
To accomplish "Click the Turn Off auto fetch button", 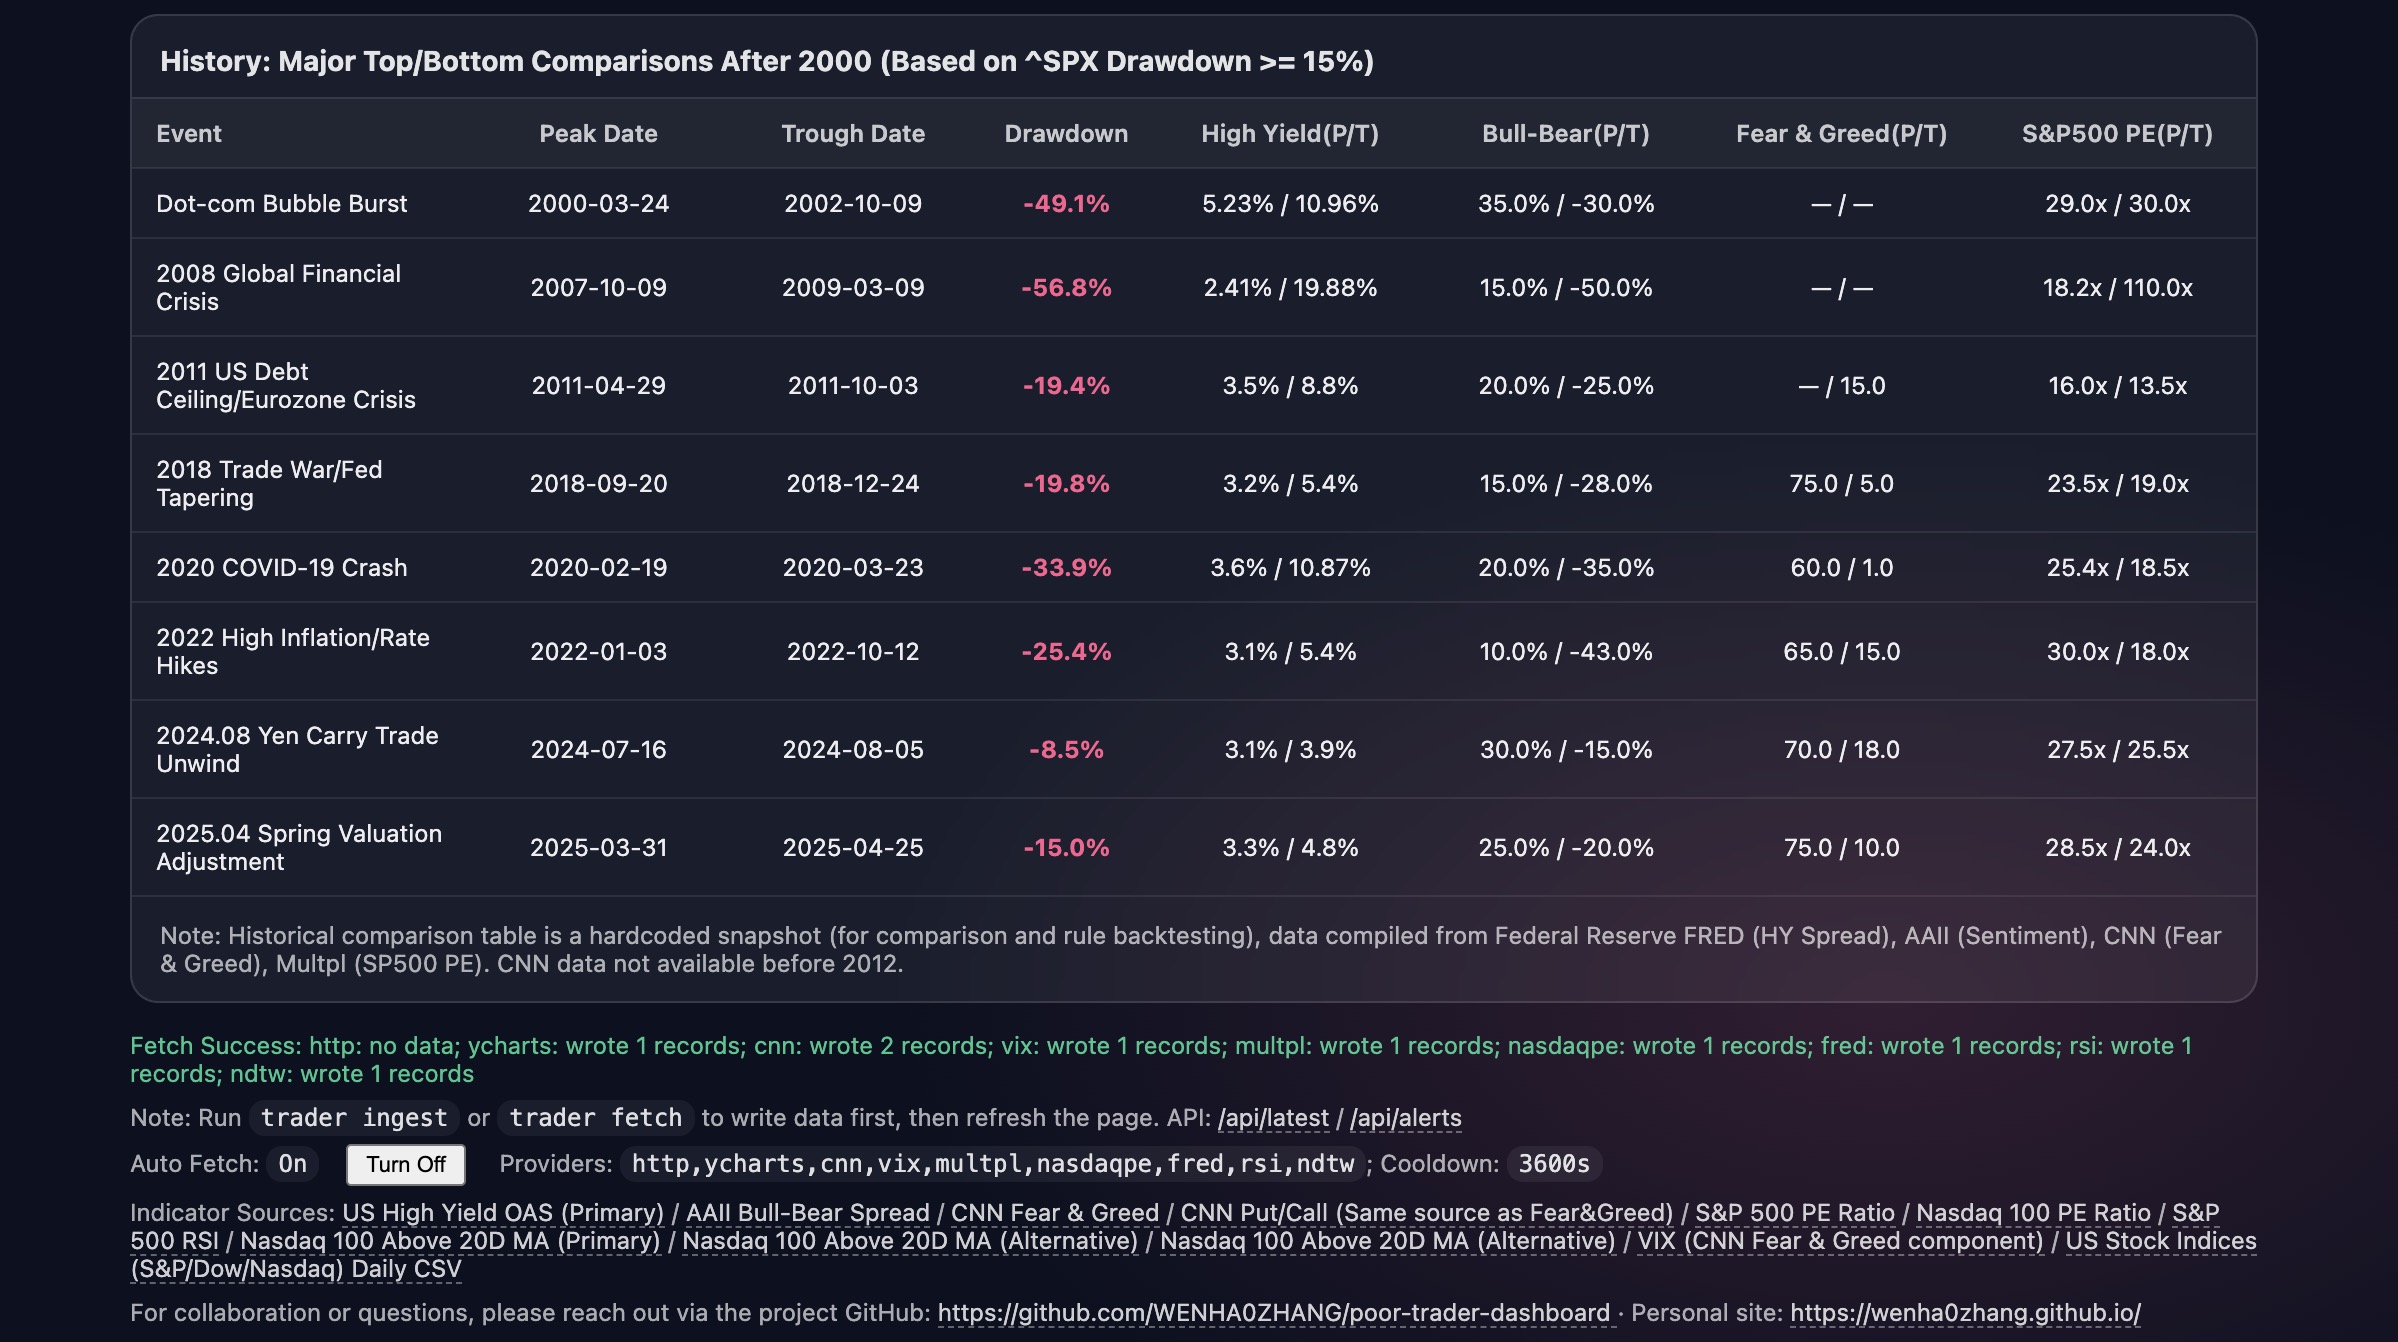I will click(x=404, y=1163).
